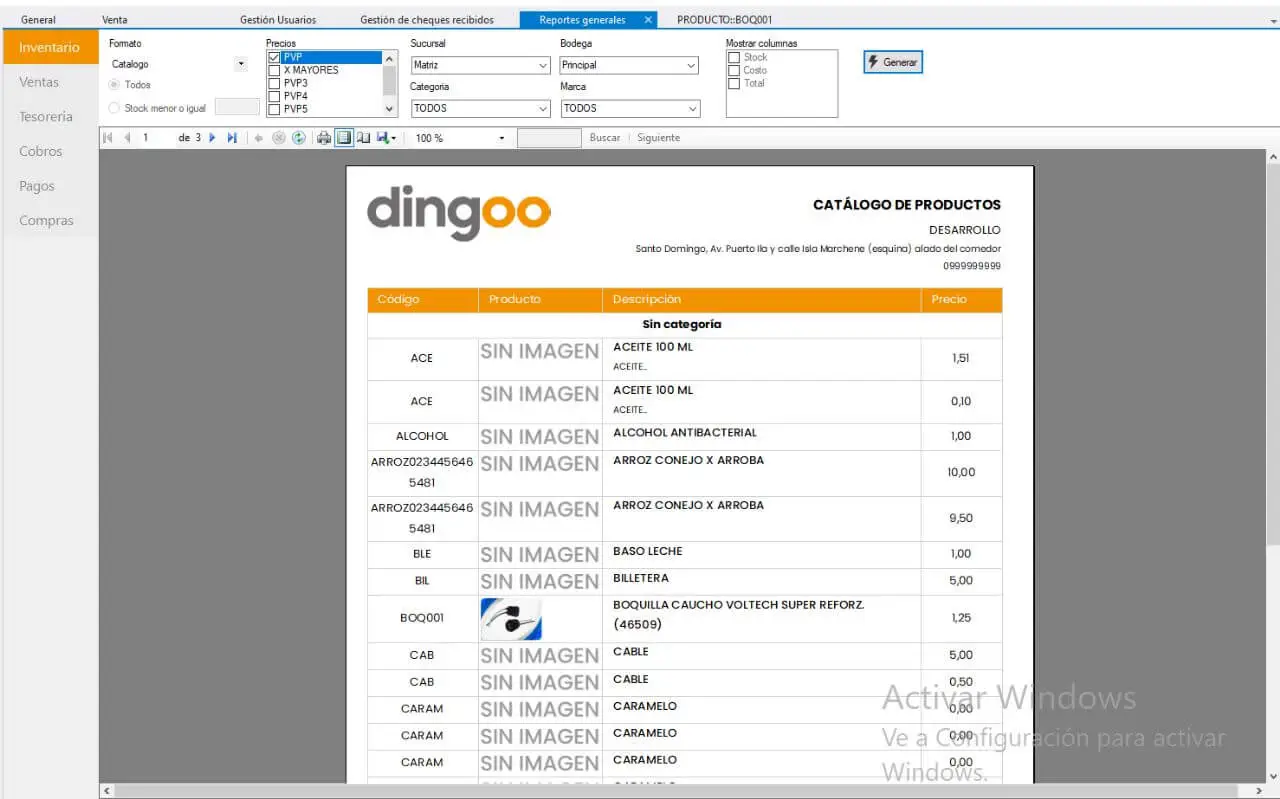
Task: Open the export/save report dropdown
Action: point(386,138)
